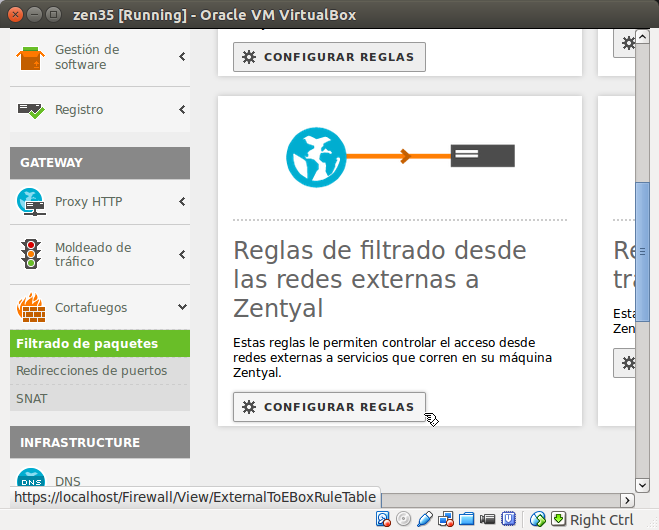The image size is (659, 530).
Task: Open the Proxy HTTP menu label
Action: pyautogui.click(x=89, y=202)
